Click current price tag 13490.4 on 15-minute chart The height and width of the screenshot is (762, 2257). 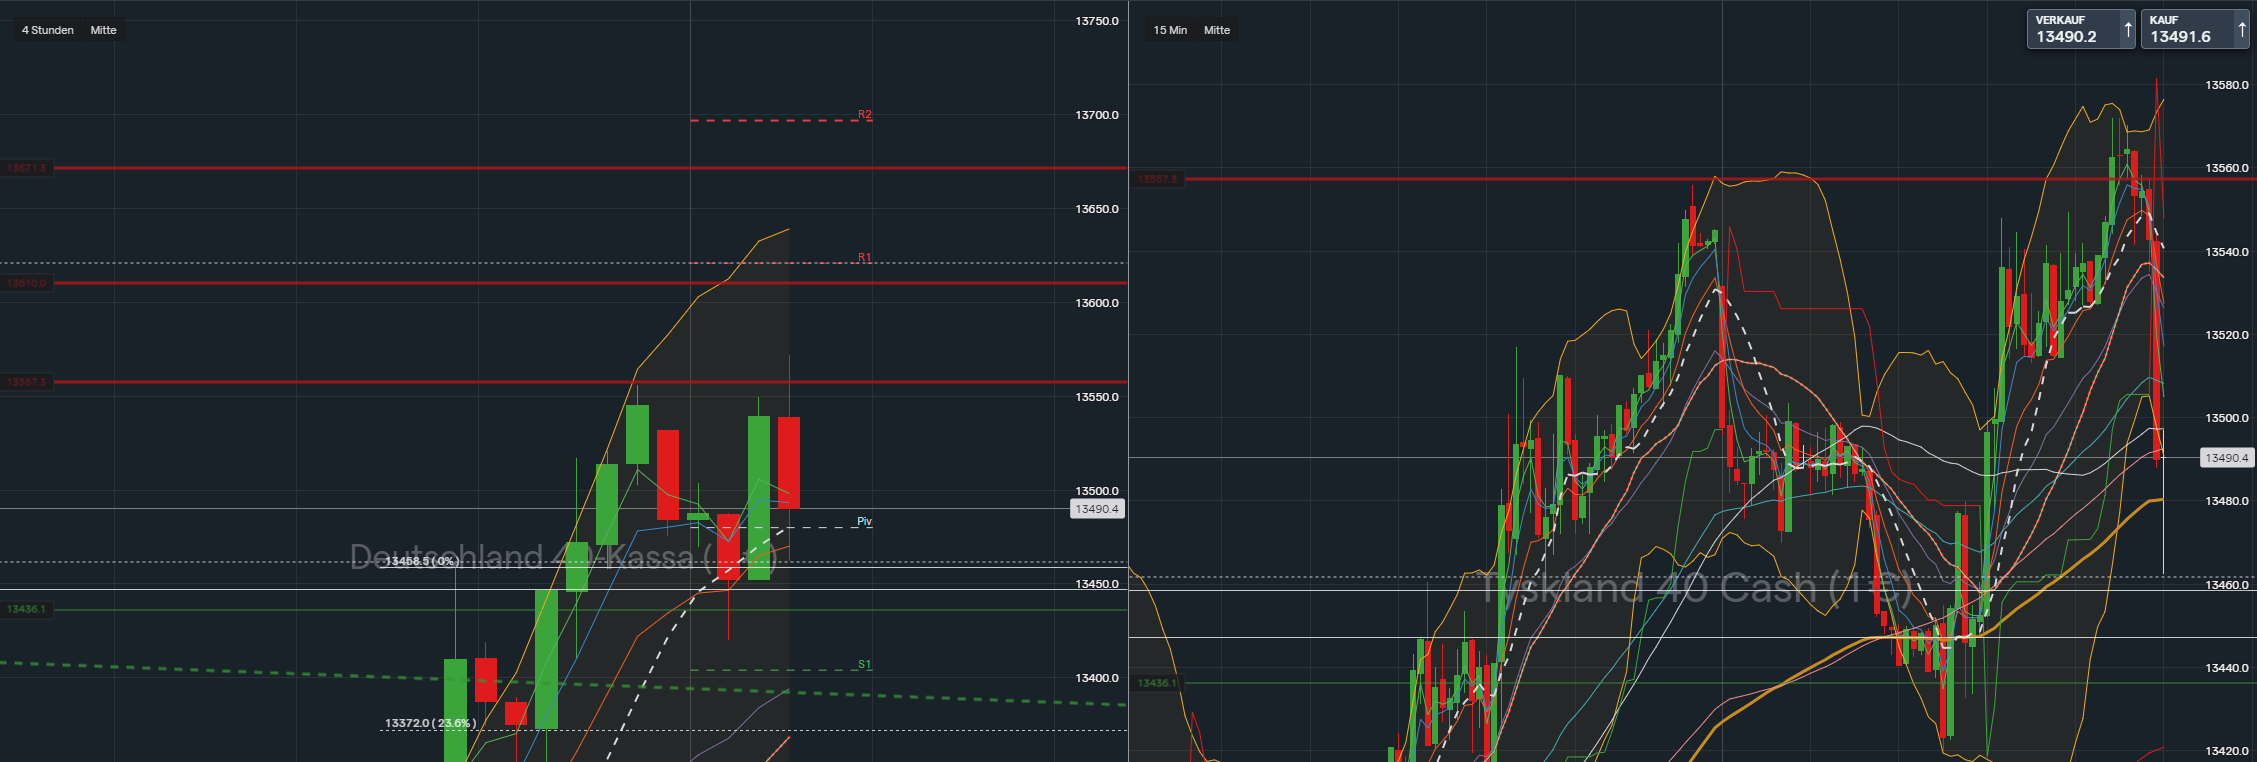2227,458
